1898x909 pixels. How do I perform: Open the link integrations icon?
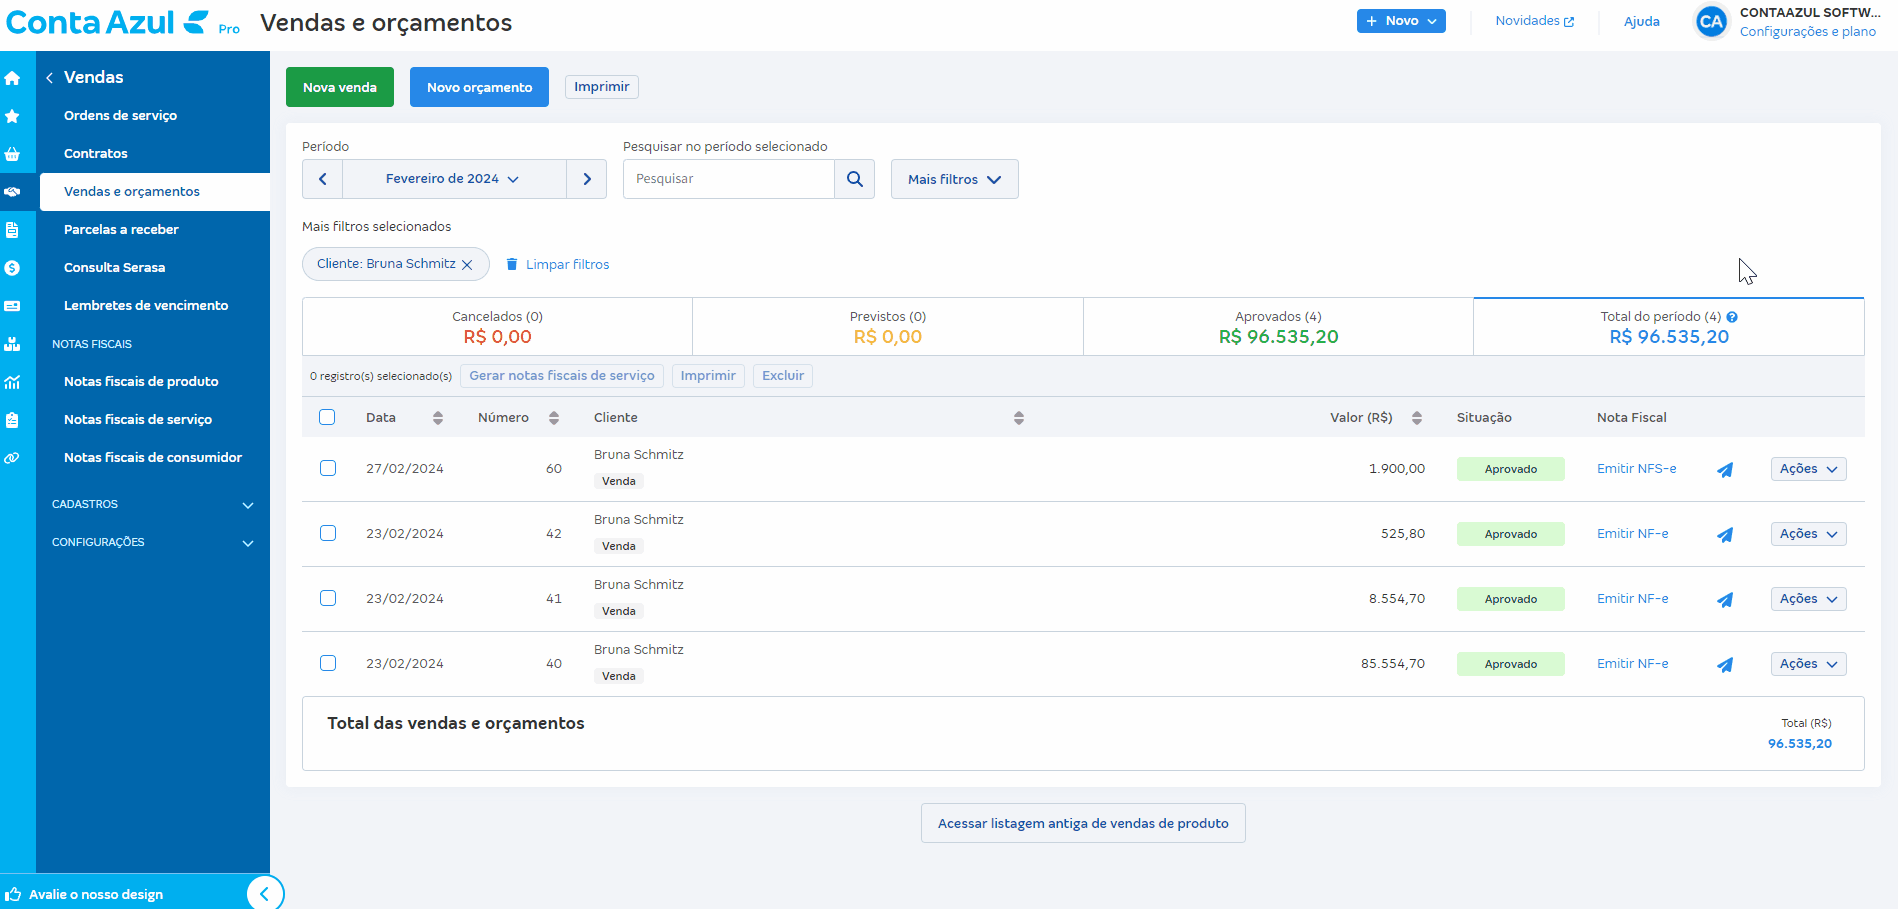tap(12, 458)
